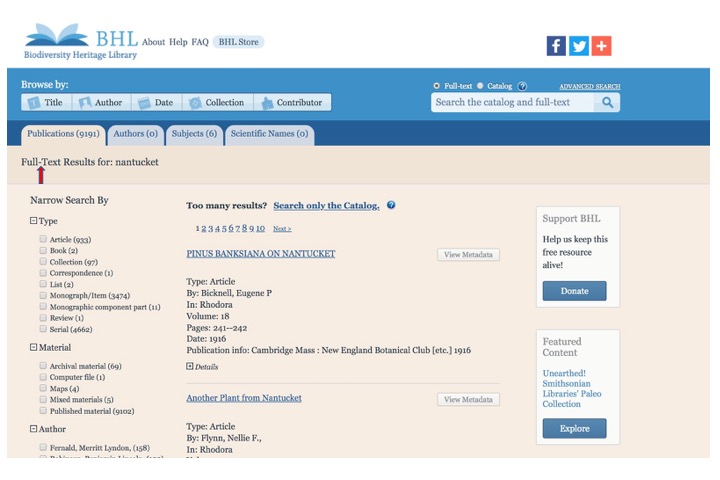This screenshot has width=720, height=480.
Task: Visit the BHL Store
Action: pyautogui.click(x=238, y=42)
